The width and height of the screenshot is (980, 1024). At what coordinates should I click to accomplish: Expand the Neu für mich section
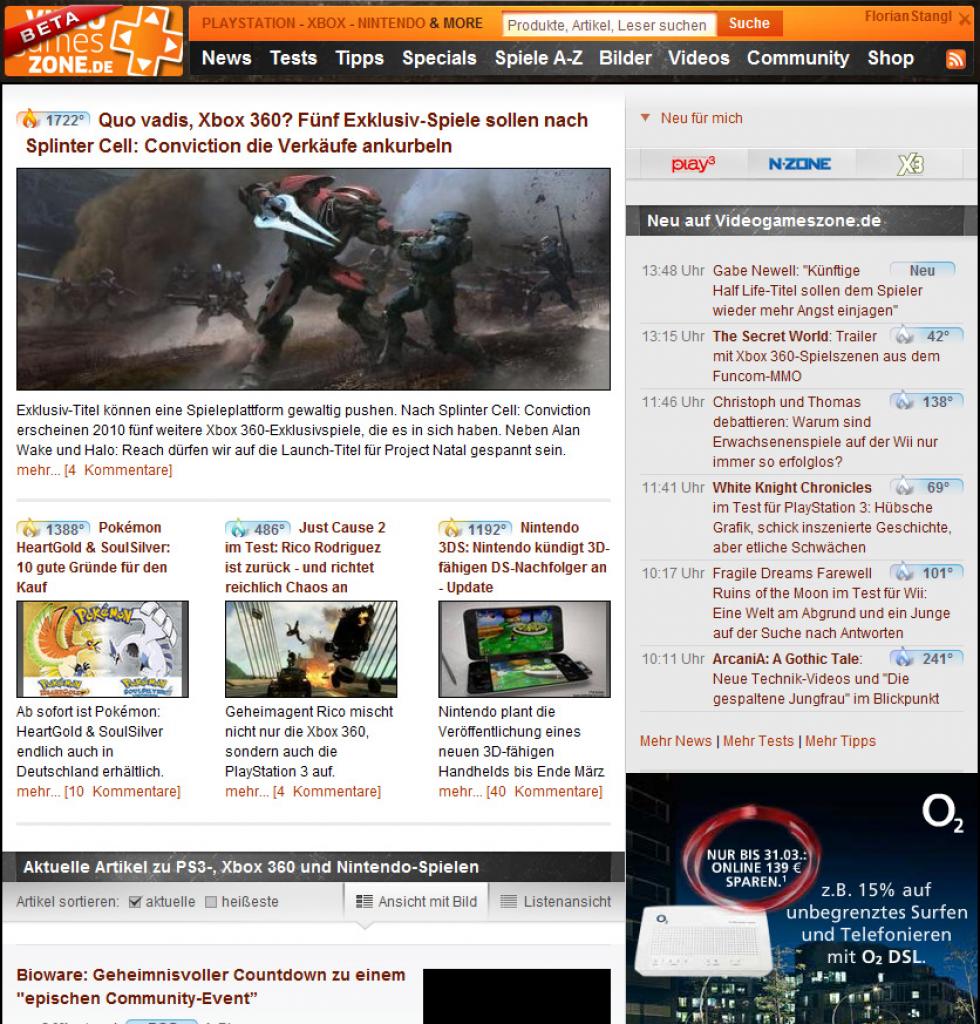tap(692, 118)
